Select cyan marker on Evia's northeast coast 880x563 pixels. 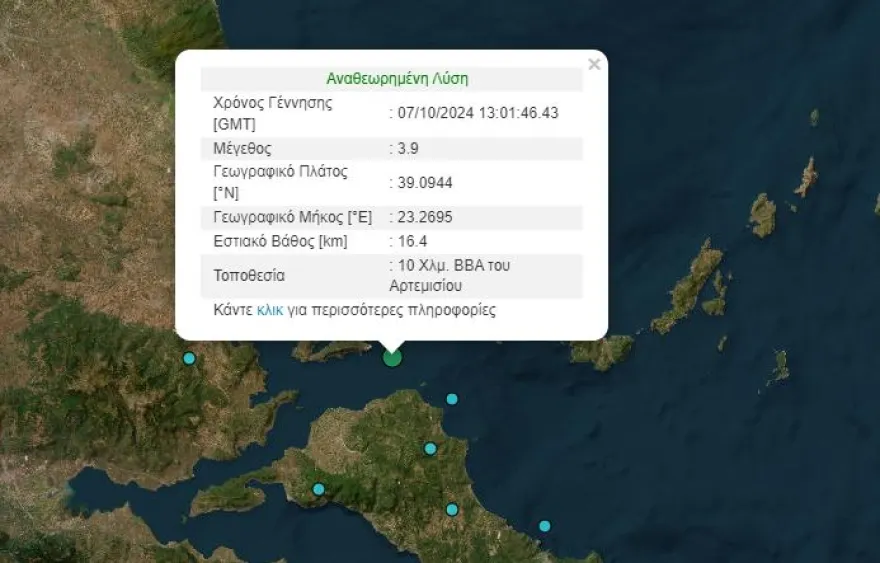click(452, 399)
